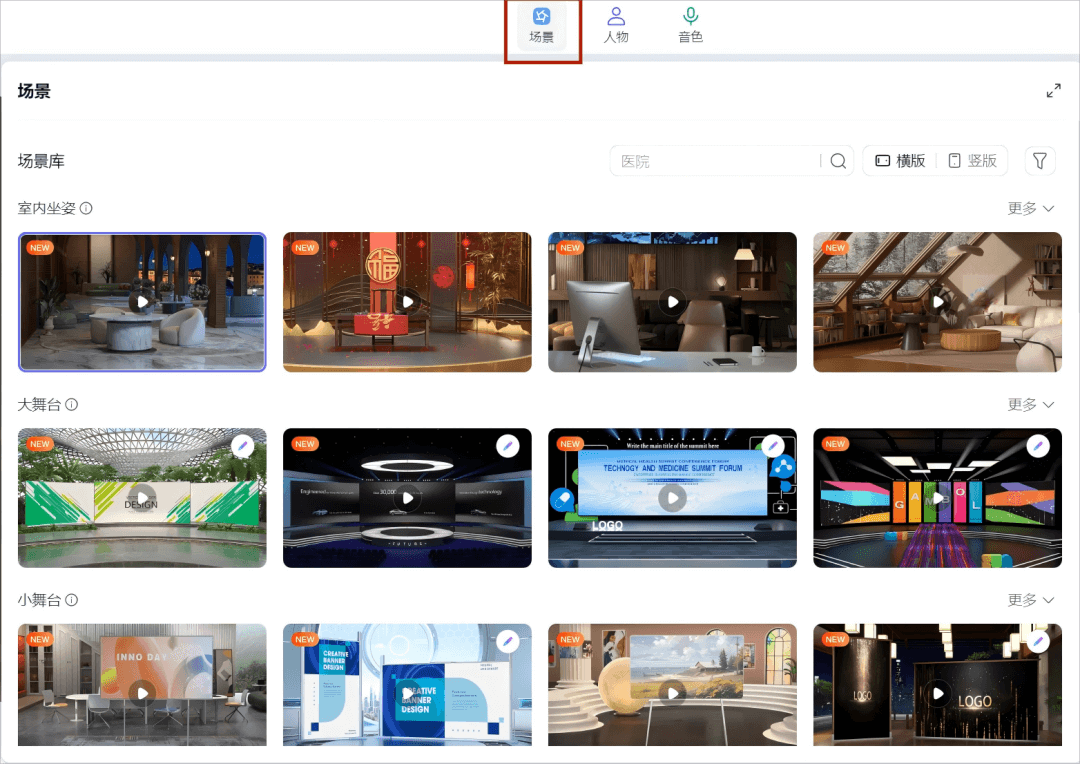This screenshot has width=1080, height=764.
Task: Click edit pencil on medicine summit forum scene
Action: point(772,445)
